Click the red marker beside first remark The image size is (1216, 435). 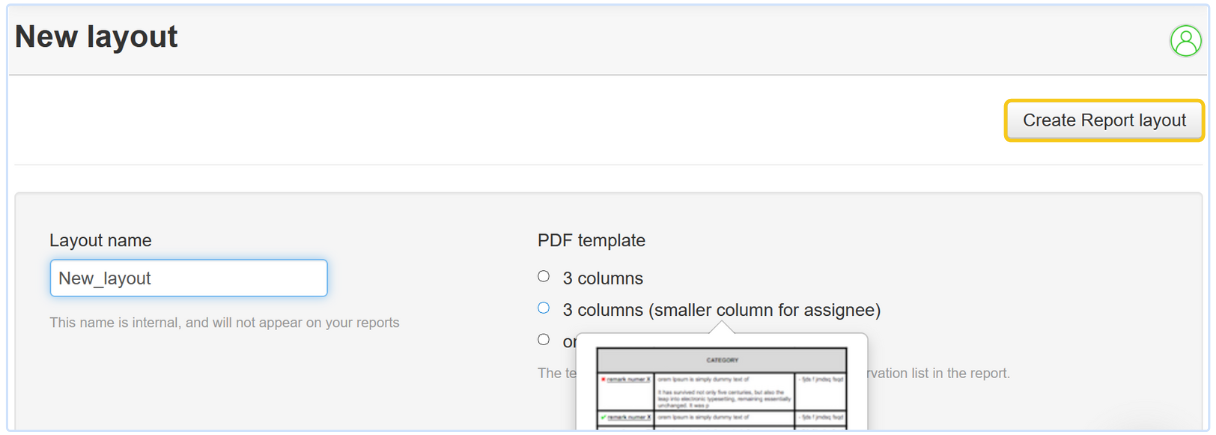tap(602, 380)
